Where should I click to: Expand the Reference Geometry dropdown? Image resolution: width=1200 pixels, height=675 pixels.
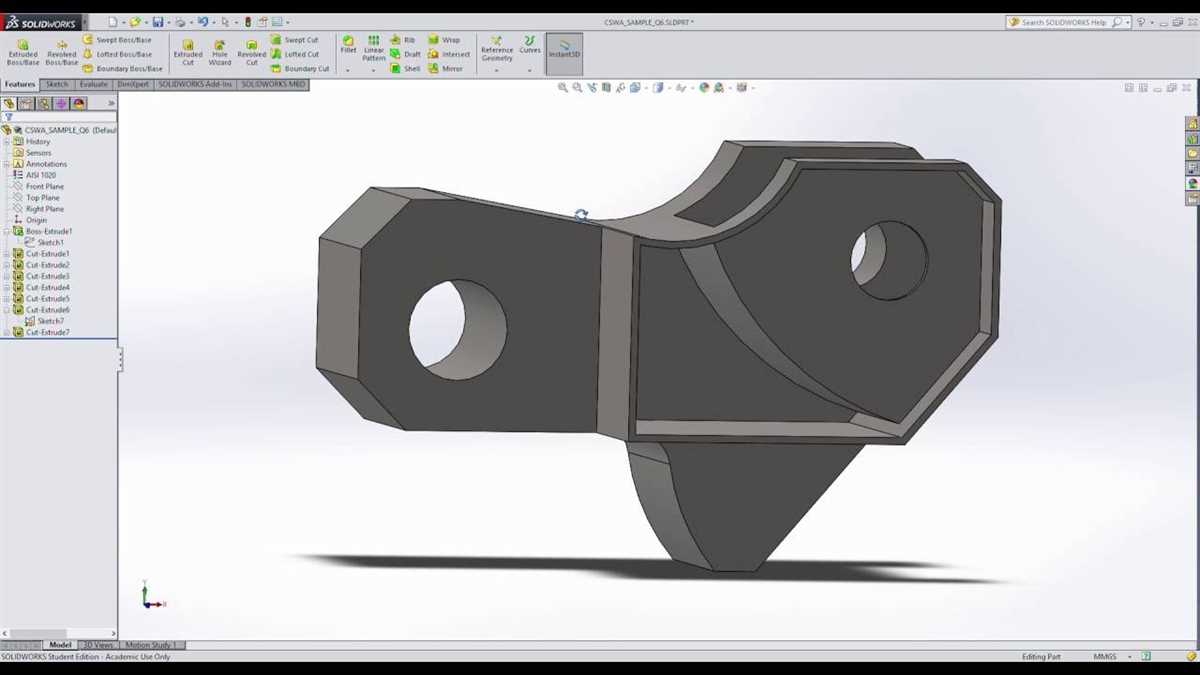pyautogui.click(x=496, y=71)
